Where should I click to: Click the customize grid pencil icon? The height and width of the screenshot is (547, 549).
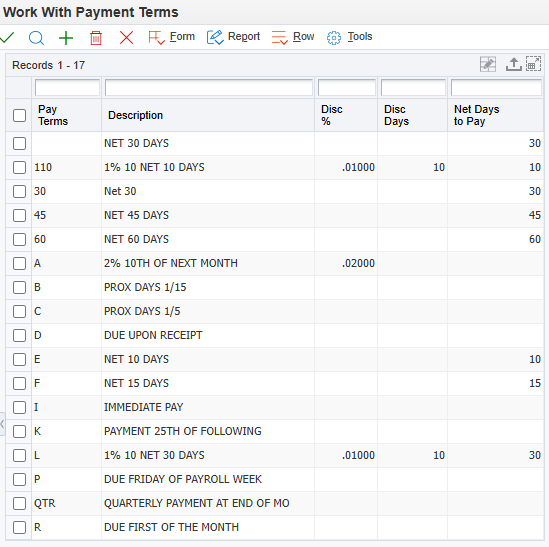point(488,64)
